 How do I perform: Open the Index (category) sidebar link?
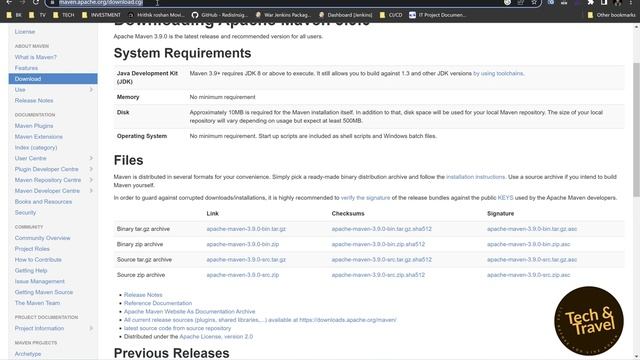click(x=36, y=147)
